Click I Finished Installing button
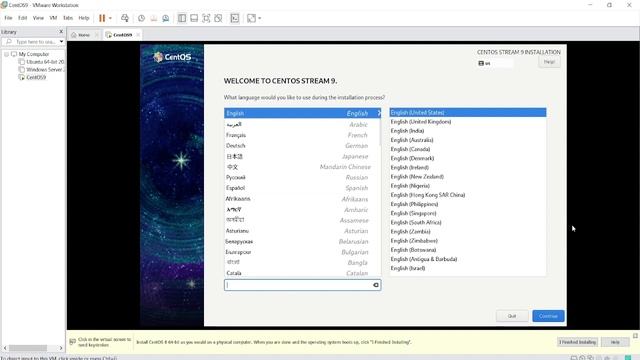This screenshot has height=360, width=640. [577, 342]
